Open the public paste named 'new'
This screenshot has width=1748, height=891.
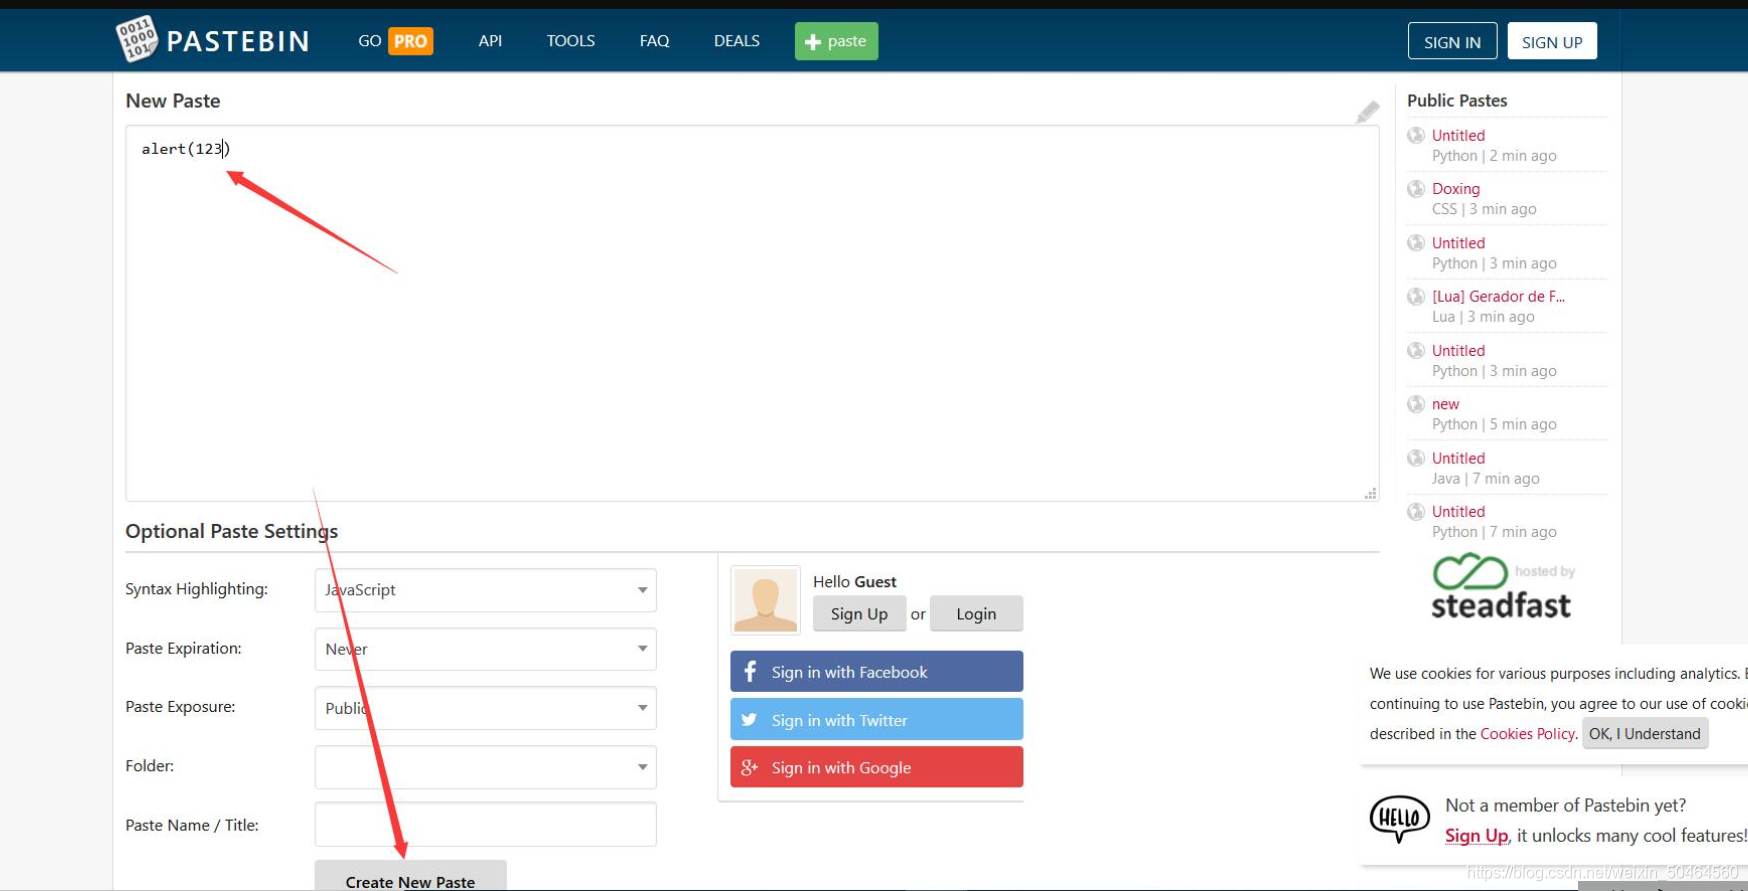pos(1445,404)
